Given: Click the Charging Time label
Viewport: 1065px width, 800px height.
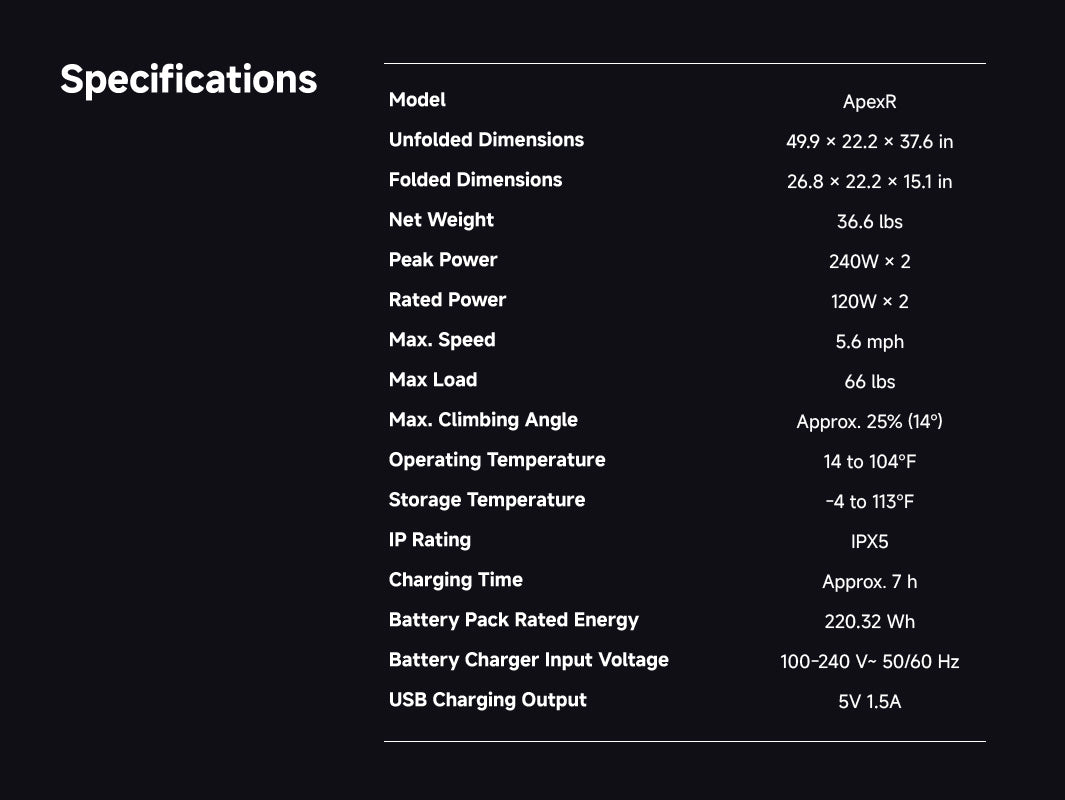Looking at the screenshot, I should click(x=455, y=580).
